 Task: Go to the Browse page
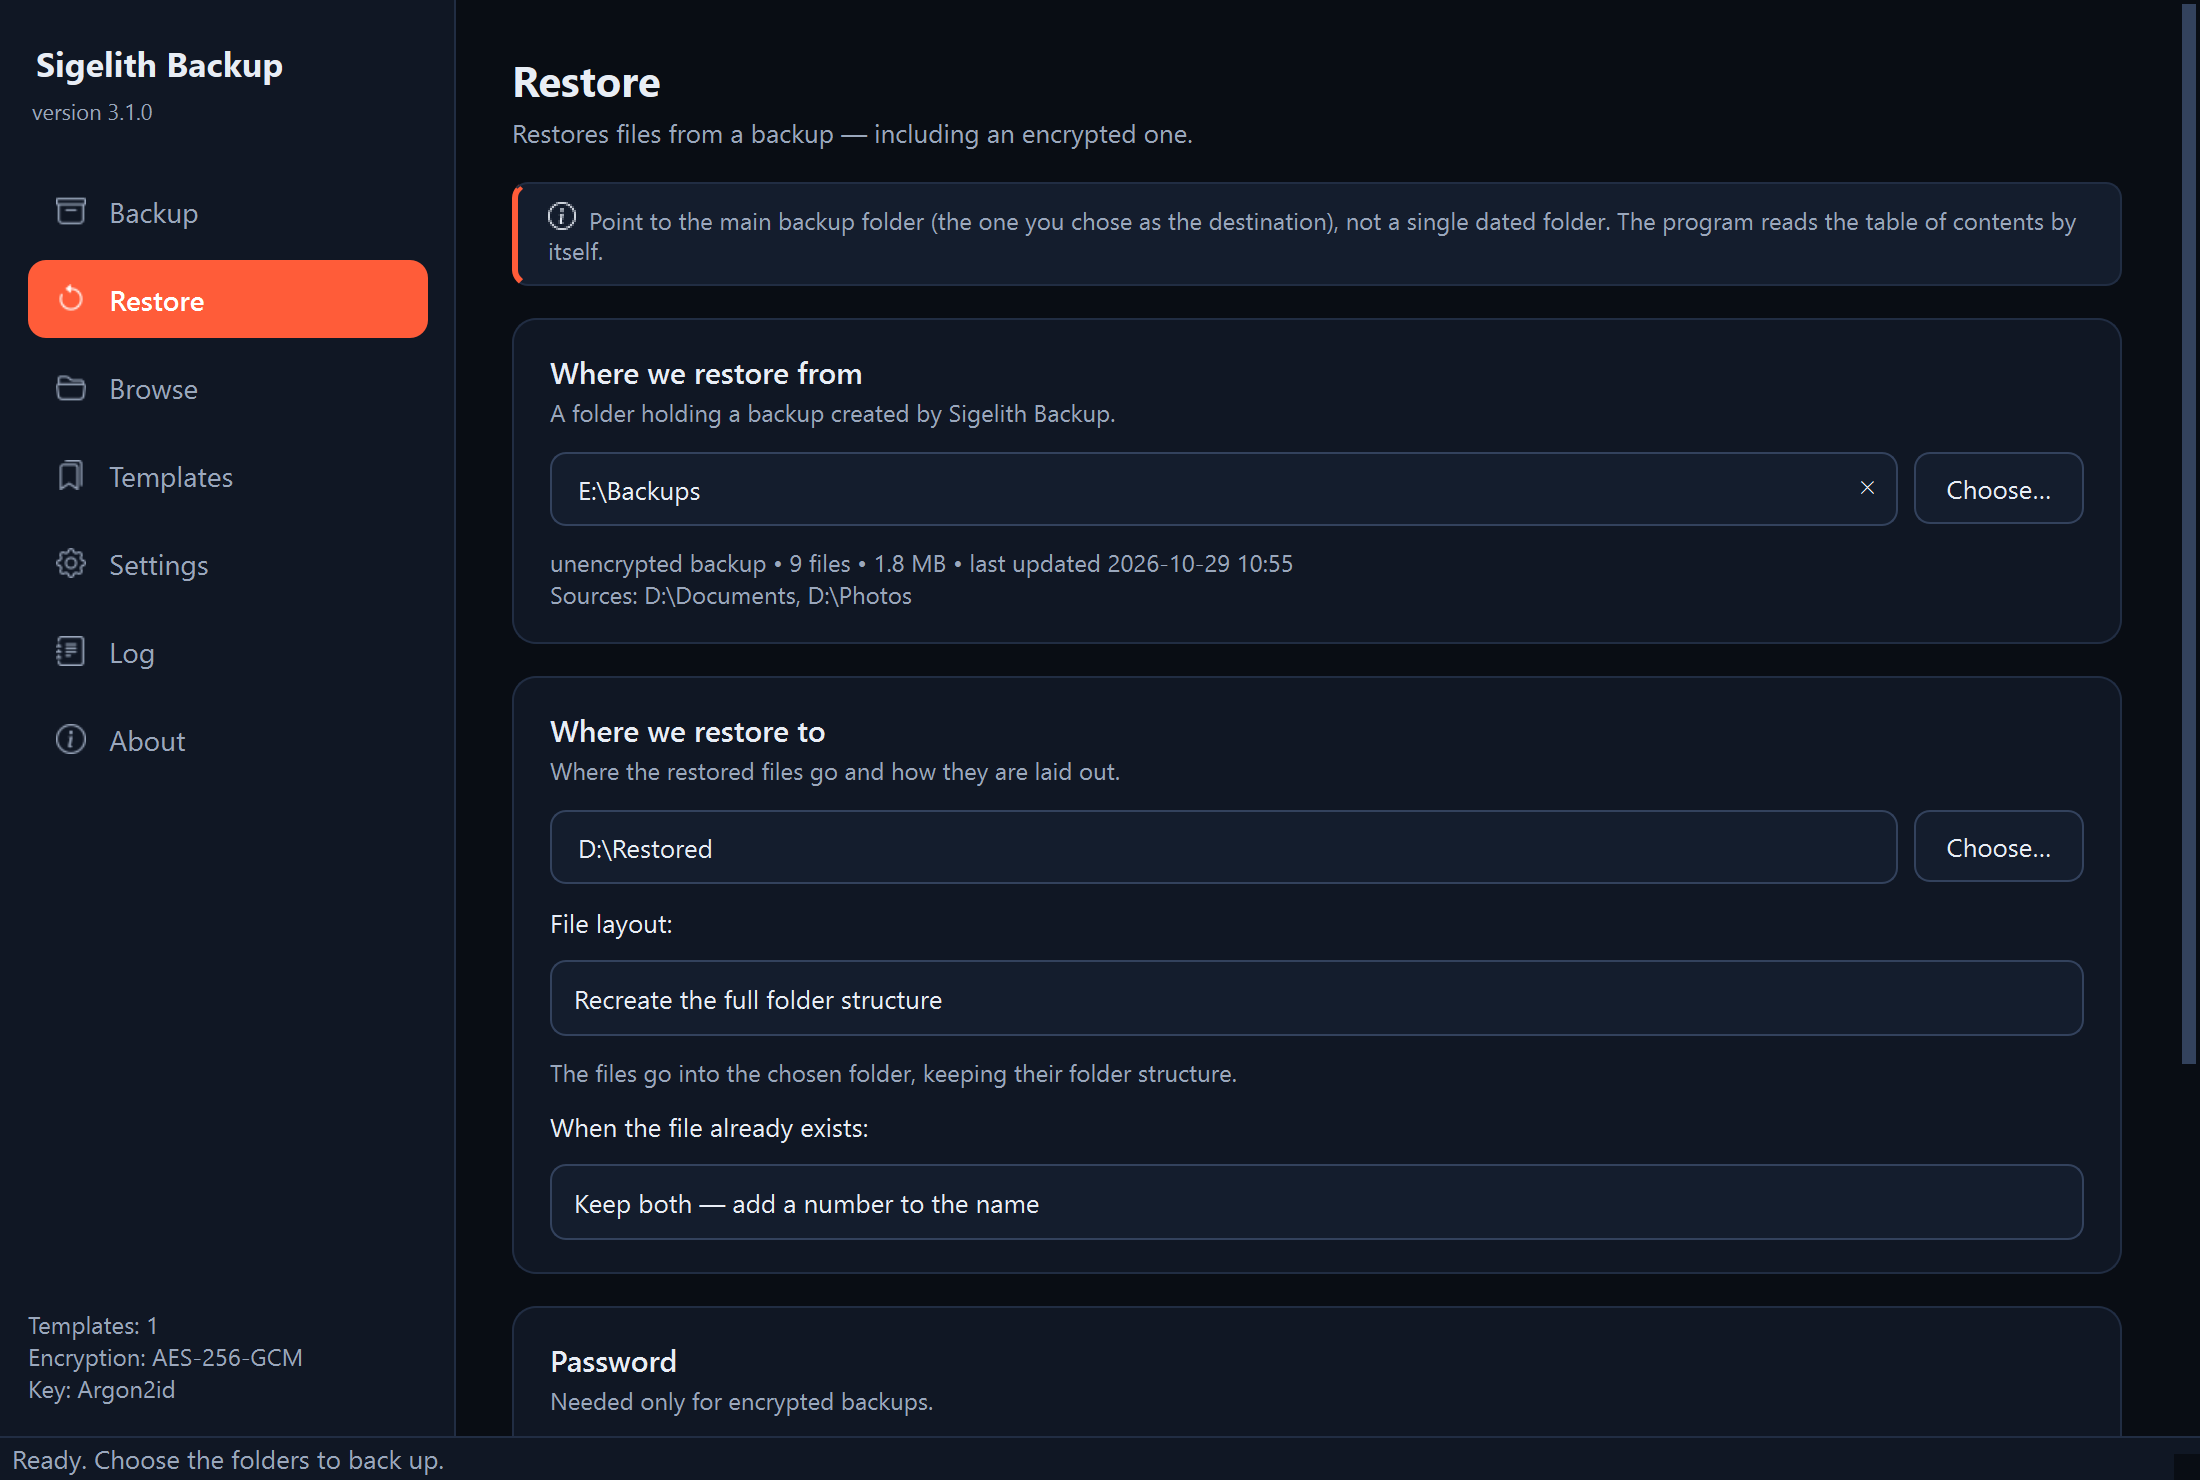(x=228, y=388)
